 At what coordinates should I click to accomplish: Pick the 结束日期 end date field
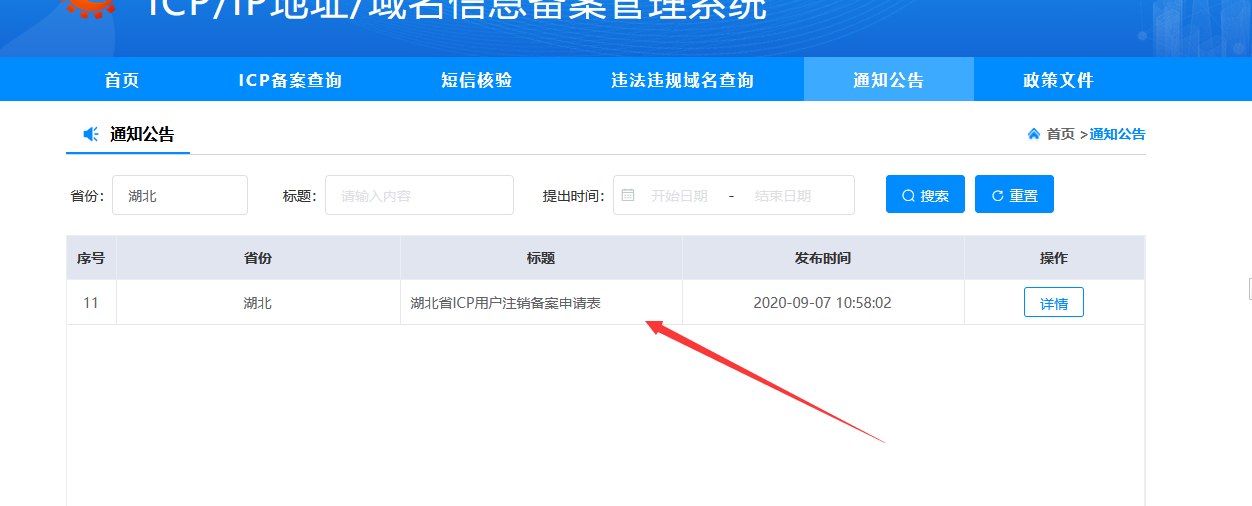coord(782,196)
